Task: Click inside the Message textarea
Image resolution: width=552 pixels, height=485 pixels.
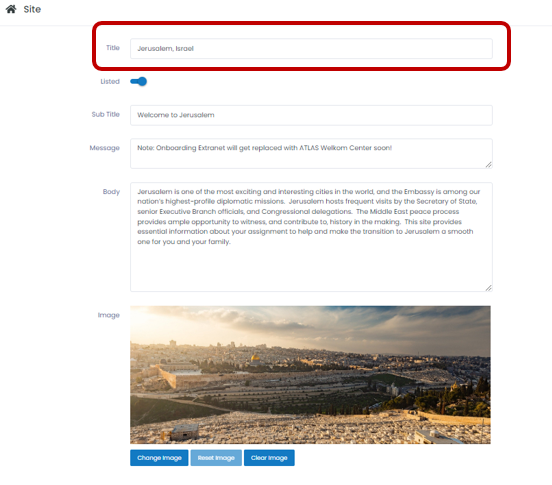Action: pyautogui.click(x=311, y=153)
